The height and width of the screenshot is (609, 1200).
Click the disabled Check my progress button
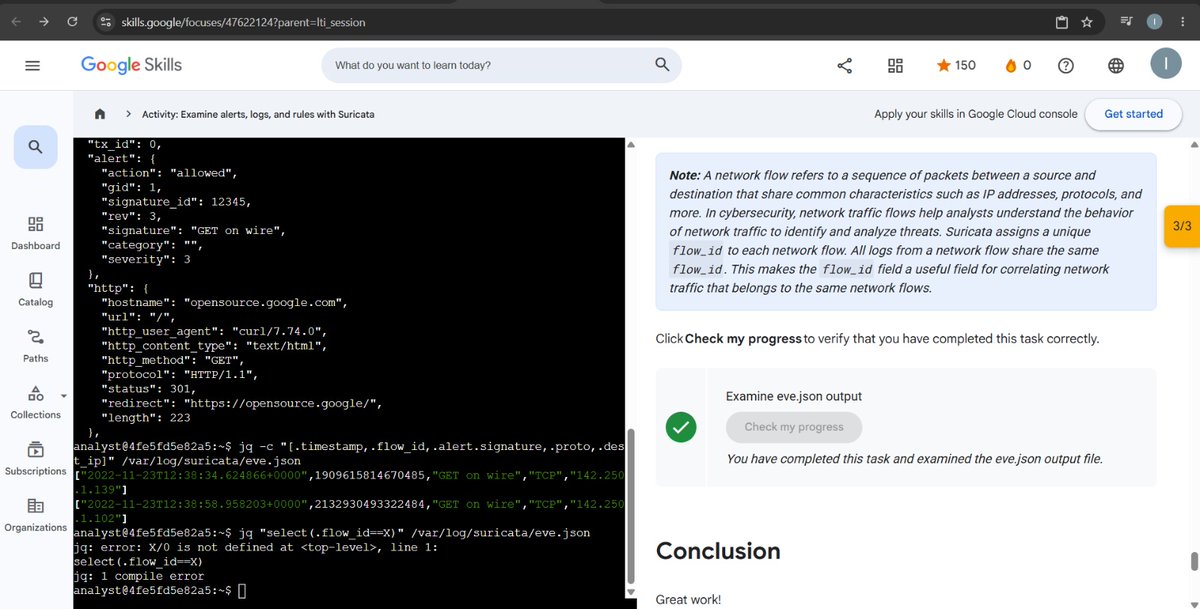(x=794, y=427)
